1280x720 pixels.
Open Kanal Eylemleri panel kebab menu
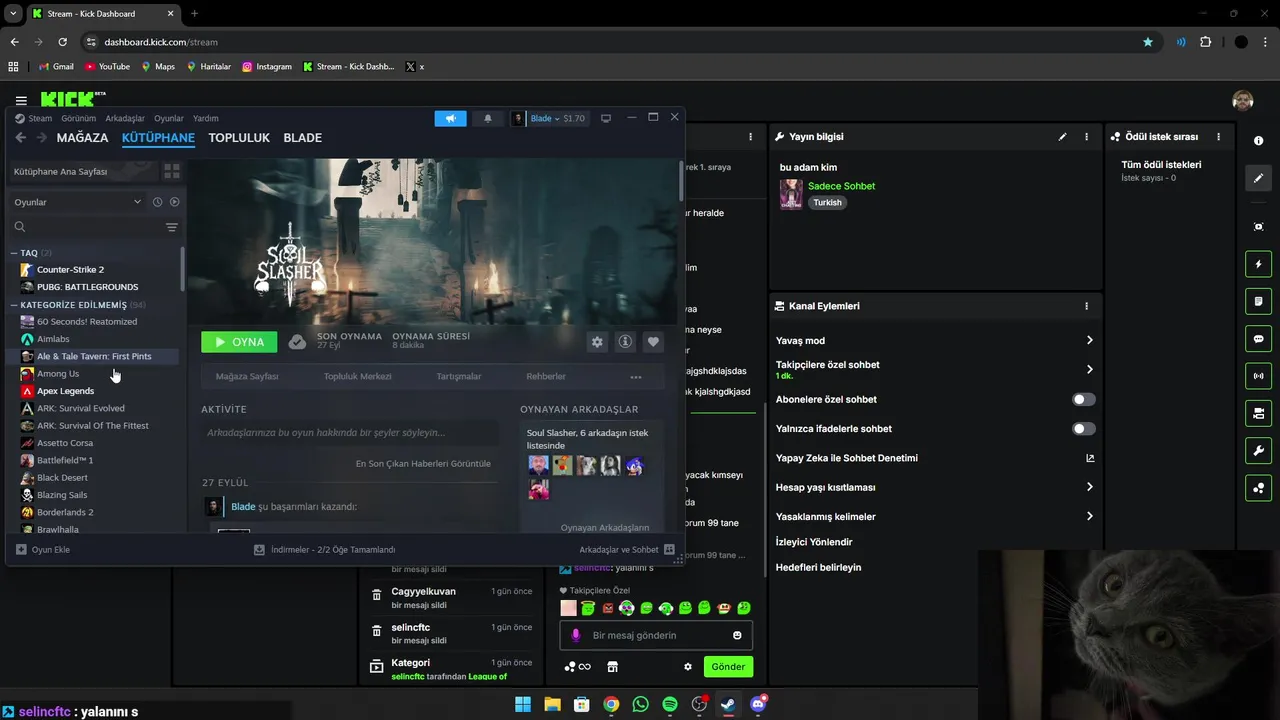pyautogui.click(x=1086, y=306)
